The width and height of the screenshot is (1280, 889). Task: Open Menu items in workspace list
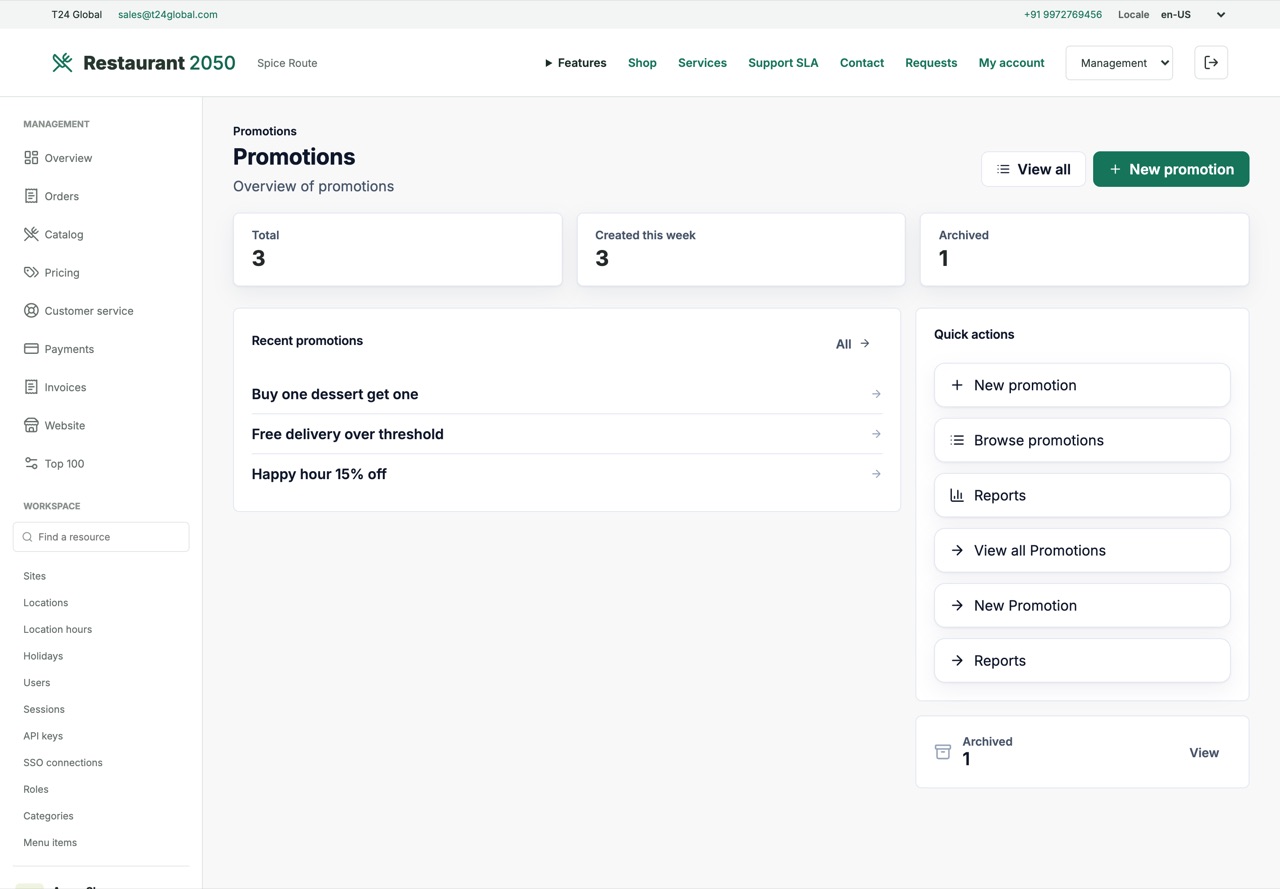pos(50,842)
